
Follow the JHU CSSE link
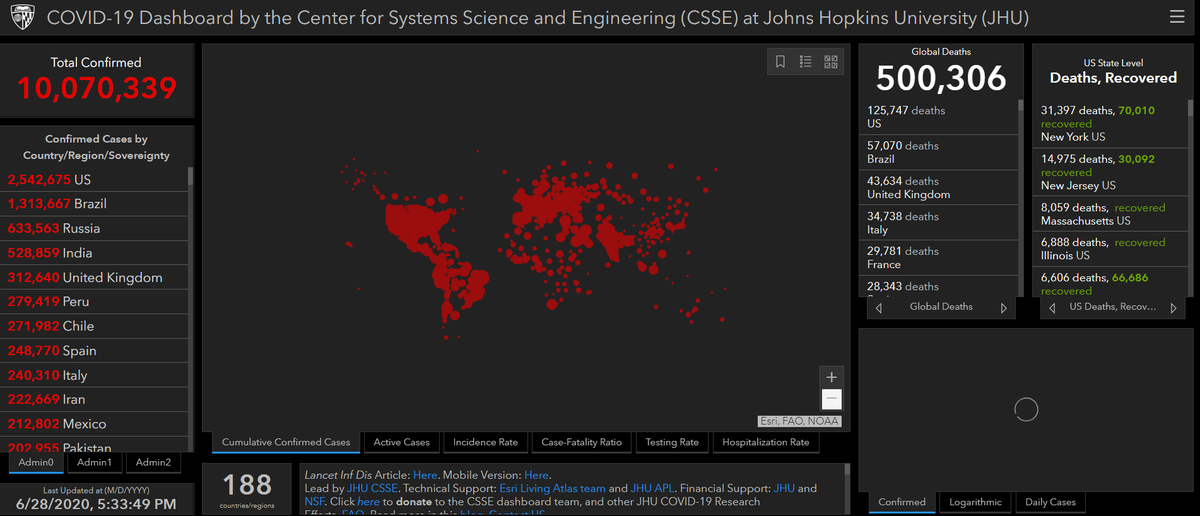click(372, 488)
